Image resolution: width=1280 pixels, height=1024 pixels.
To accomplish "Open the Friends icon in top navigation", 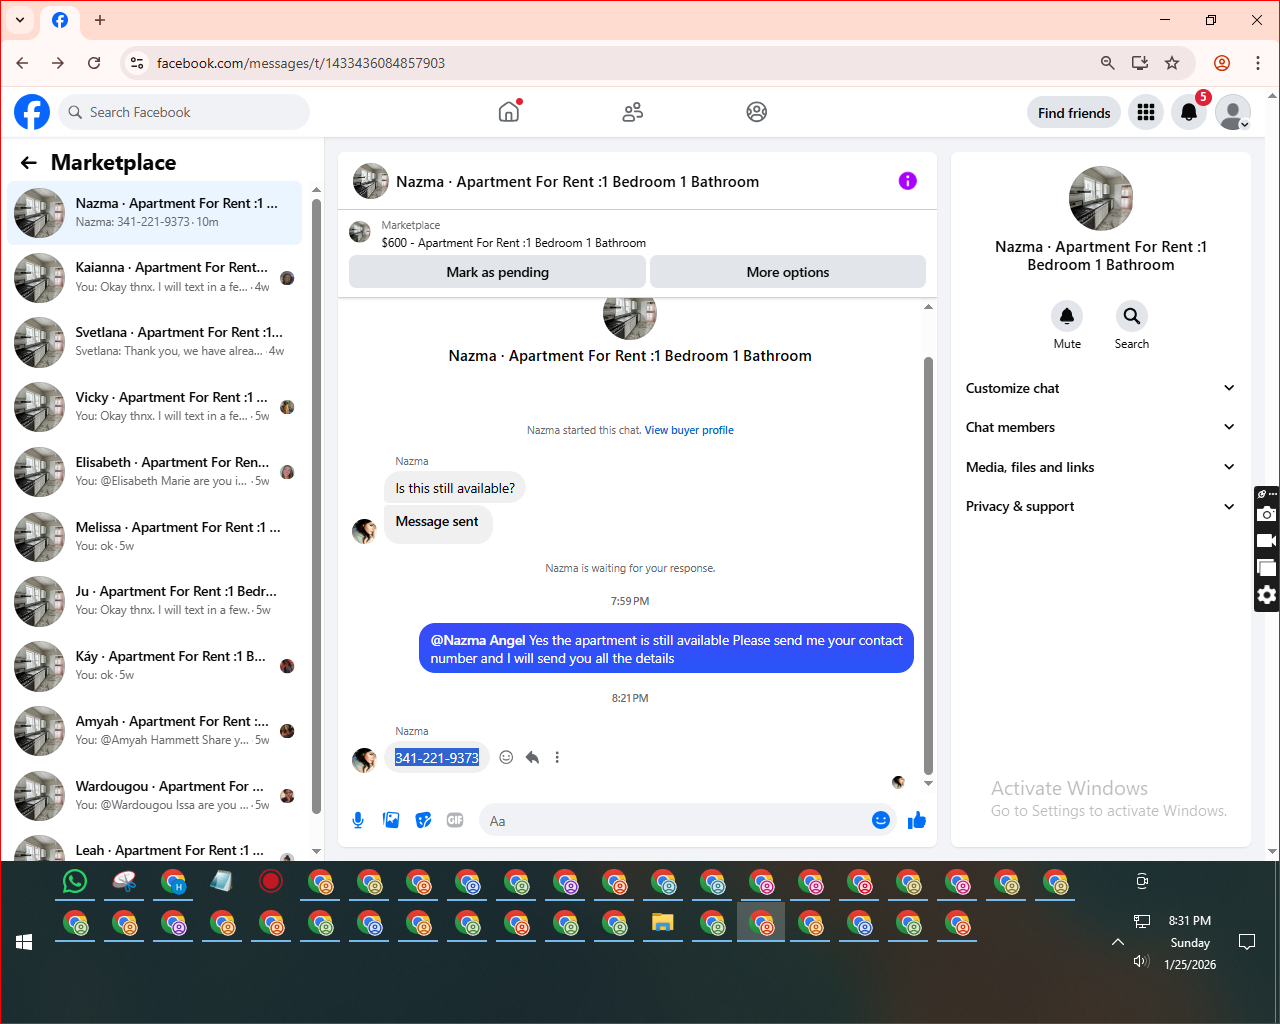I will click(633, 112).
